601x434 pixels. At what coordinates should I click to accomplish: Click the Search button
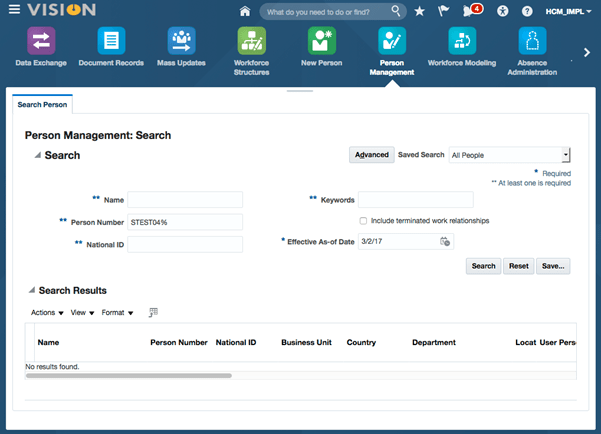click(483, 266)
